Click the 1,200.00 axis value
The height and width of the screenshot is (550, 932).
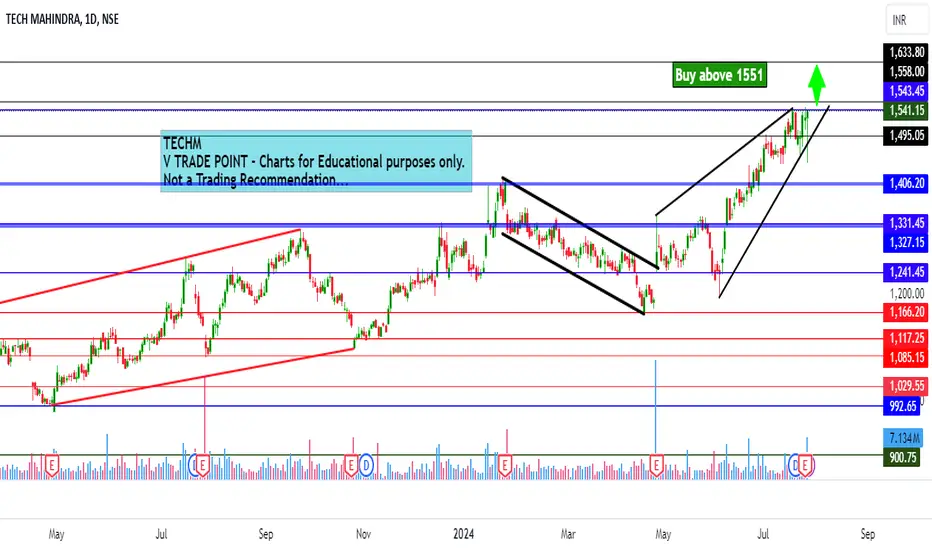pos(906,293)
